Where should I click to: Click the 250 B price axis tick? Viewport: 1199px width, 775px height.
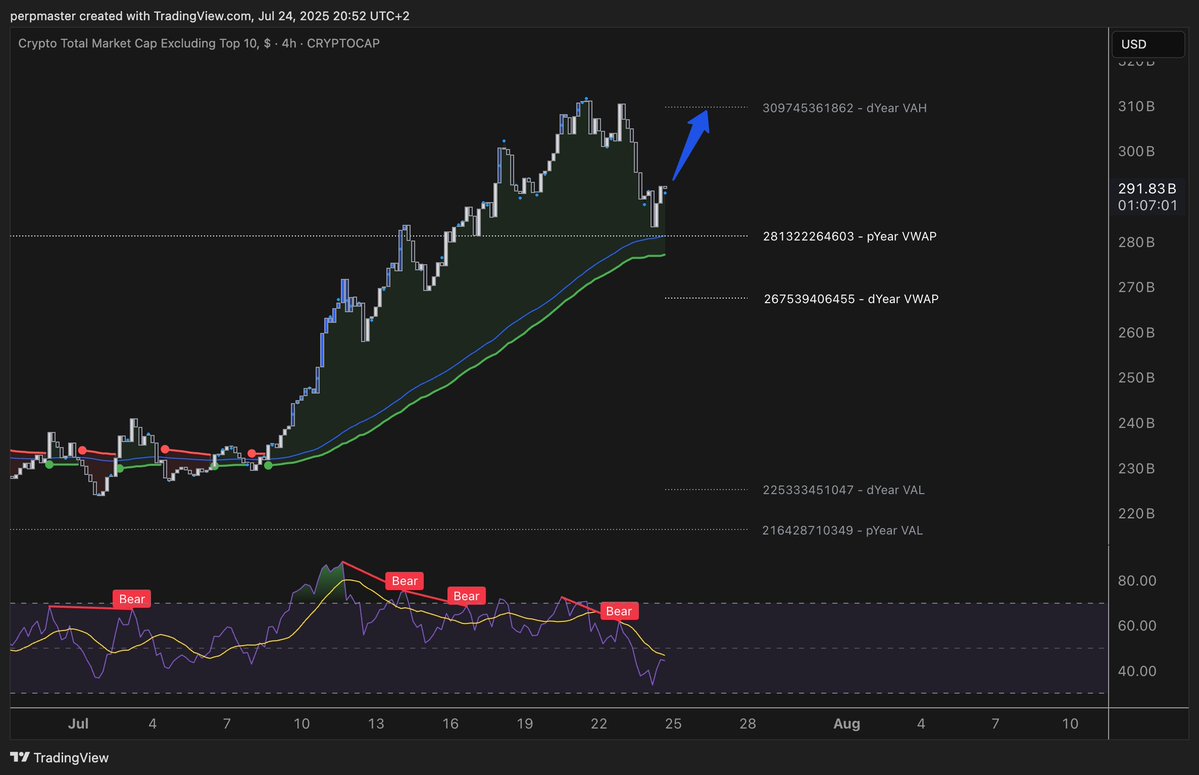pos(1136,378)
